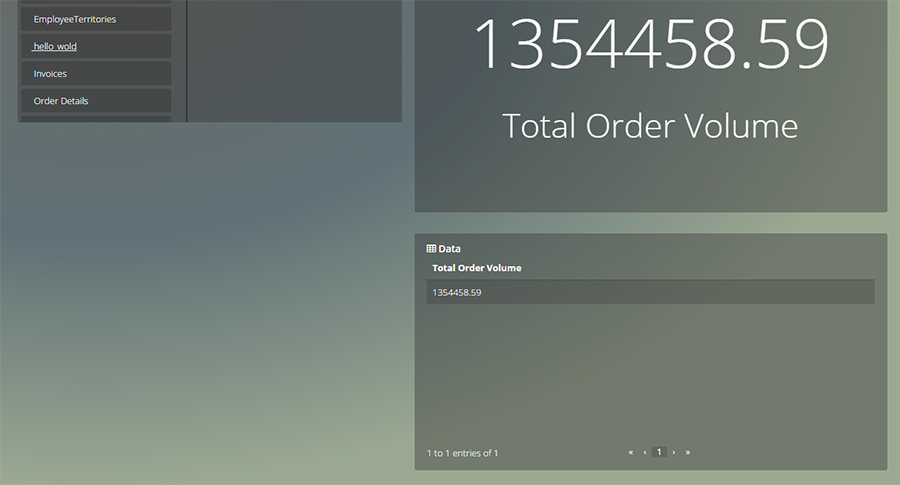
Task: Select the Order Details table entry
Action: pyautogui.click(x=96, y=101)
